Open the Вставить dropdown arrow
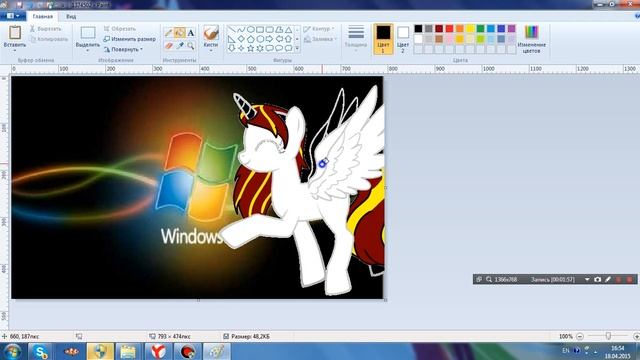This screenshot has height=360, width=640. pyautogui.click(x=15, y=51)
